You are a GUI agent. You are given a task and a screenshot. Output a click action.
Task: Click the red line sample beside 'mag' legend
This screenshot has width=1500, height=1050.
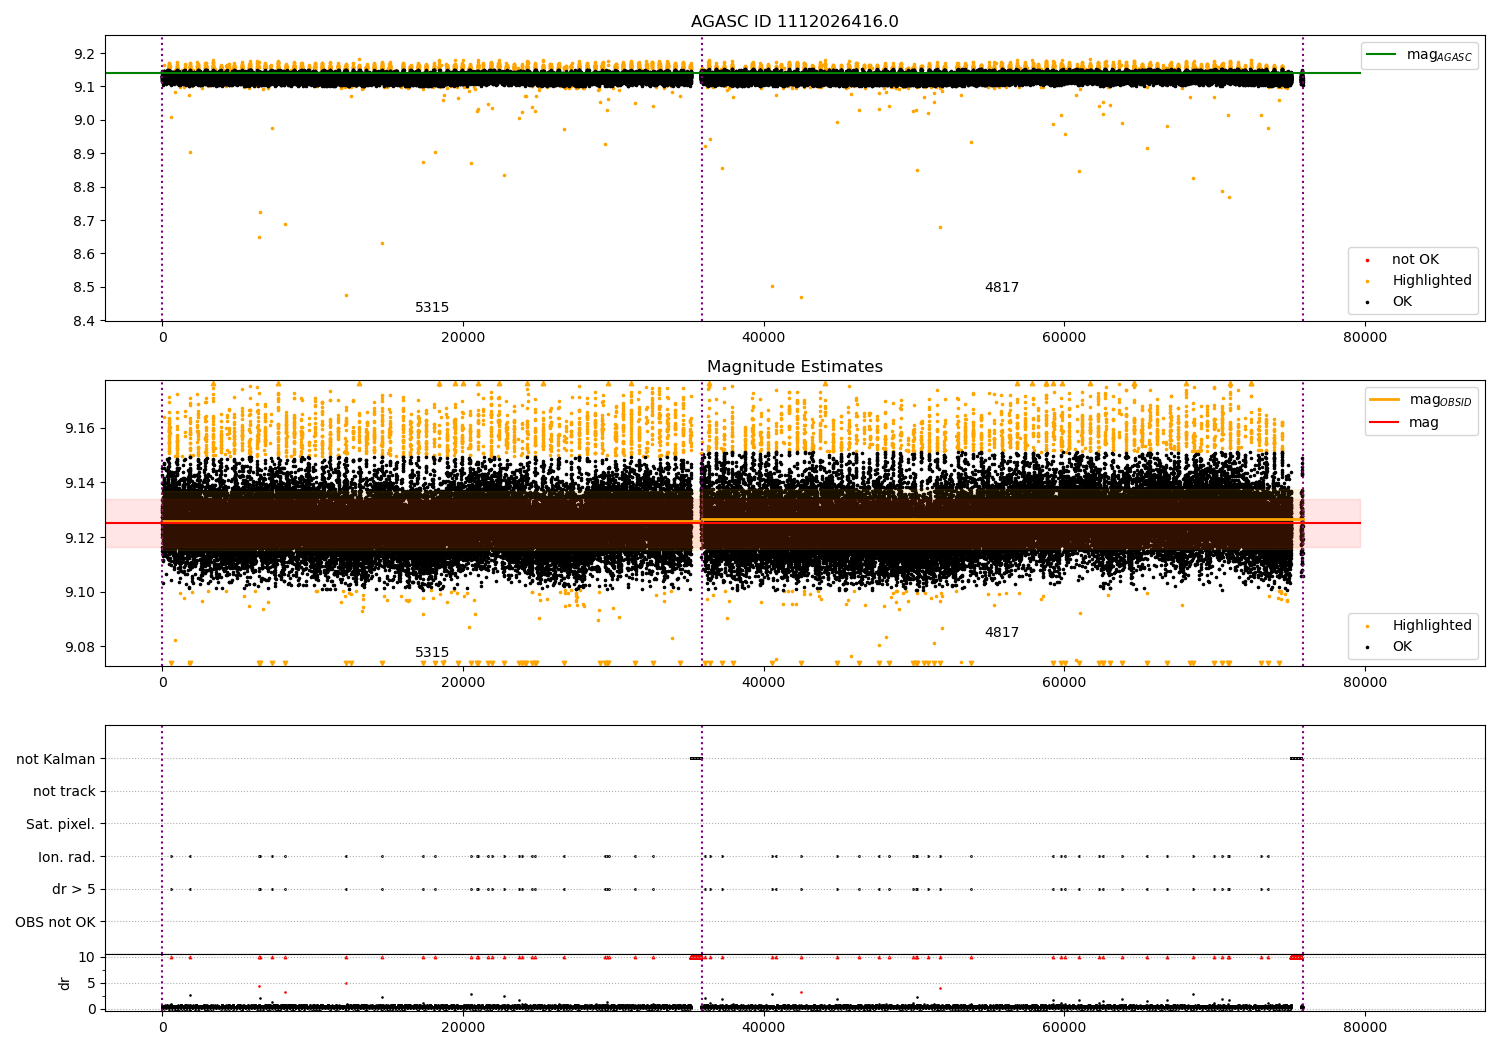[x=1384, y=423]
